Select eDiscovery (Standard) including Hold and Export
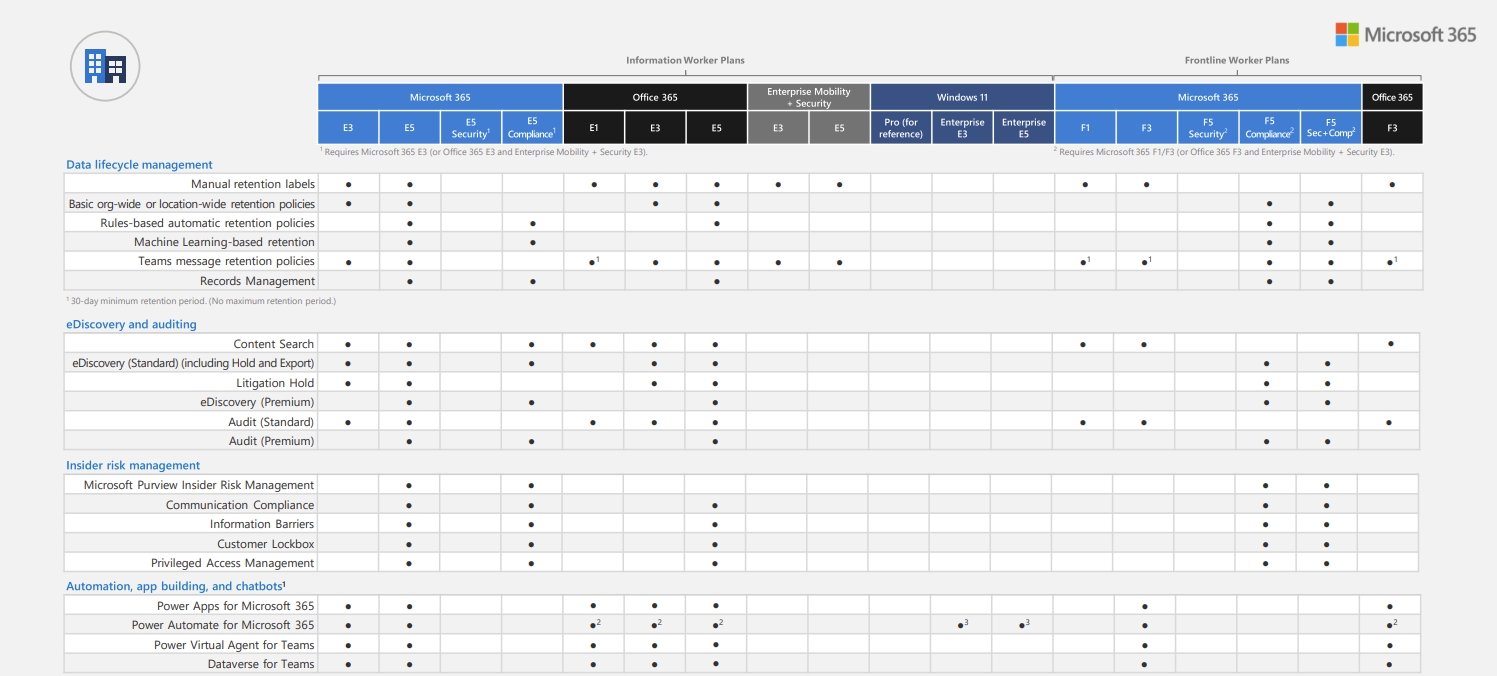 pyautogui.click(x=193, y=363)
